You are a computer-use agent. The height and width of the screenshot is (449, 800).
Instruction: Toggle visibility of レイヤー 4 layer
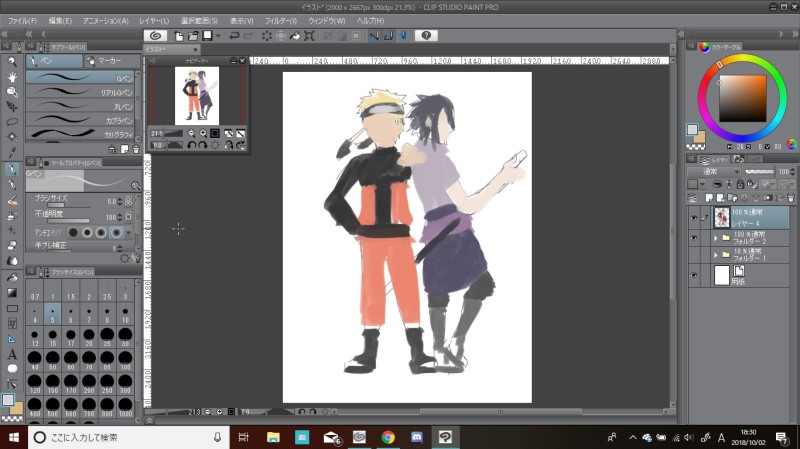coord(694,218)
